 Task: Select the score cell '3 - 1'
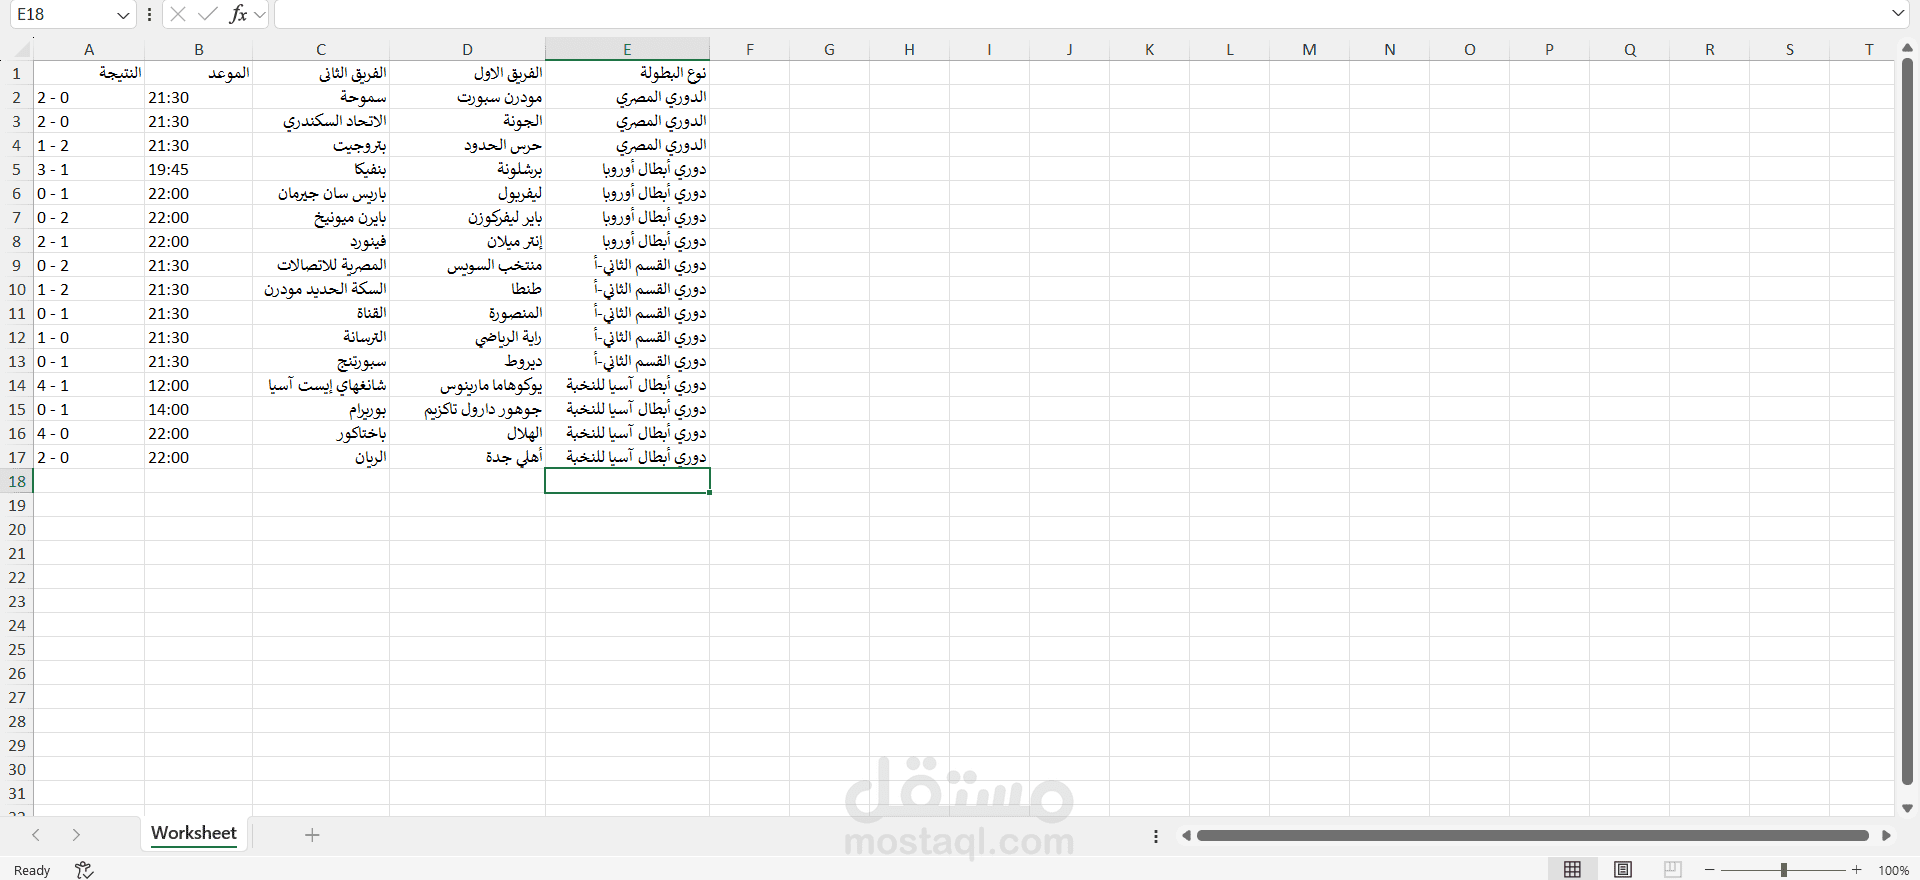tap(89, 169)
